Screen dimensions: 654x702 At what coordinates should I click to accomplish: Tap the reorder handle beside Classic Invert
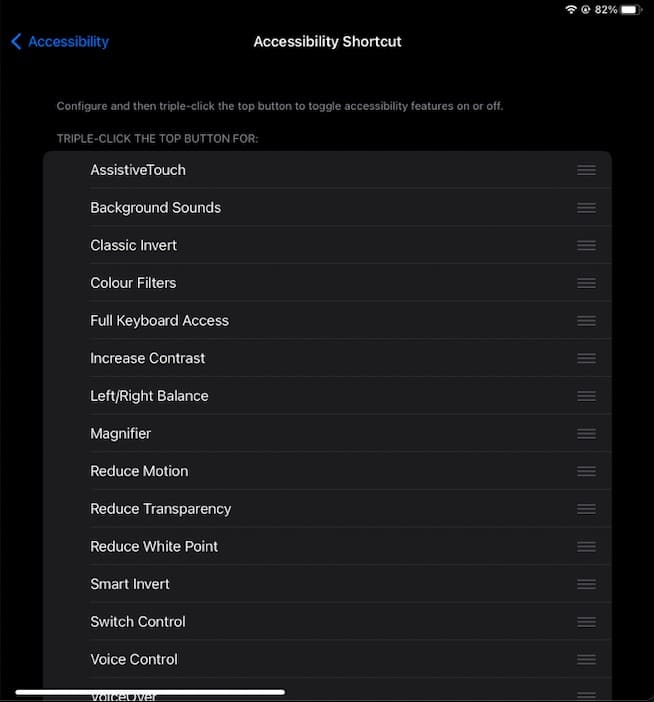click(x=586, y=245)
